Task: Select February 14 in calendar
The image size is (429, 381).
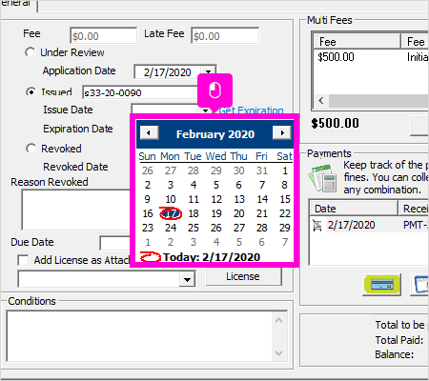Action: [262, 199]
